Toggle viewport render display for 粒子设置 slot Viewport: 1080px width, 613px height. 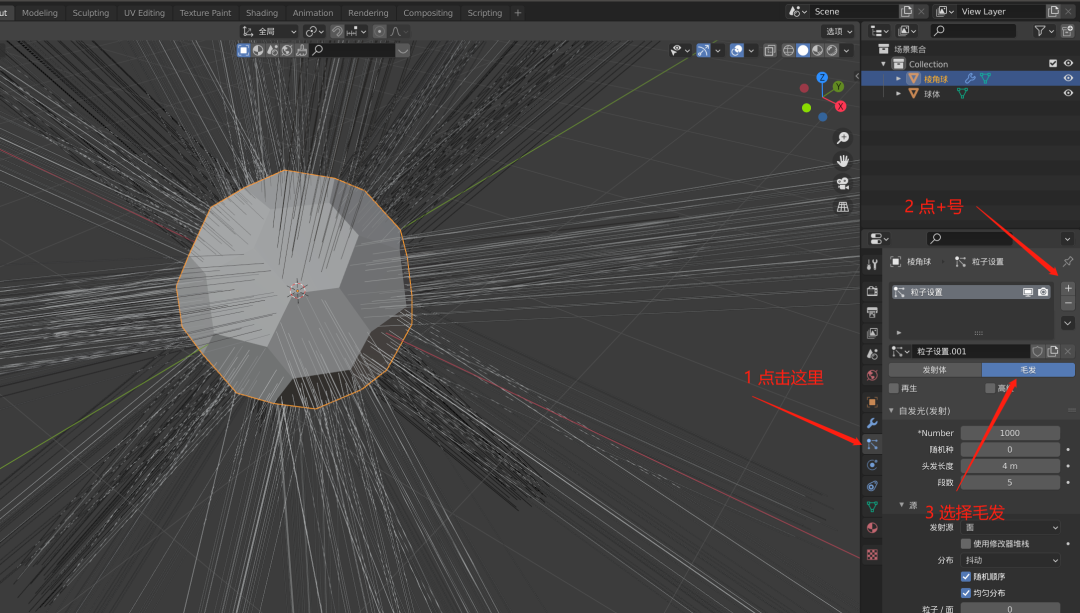(1028, 292)
